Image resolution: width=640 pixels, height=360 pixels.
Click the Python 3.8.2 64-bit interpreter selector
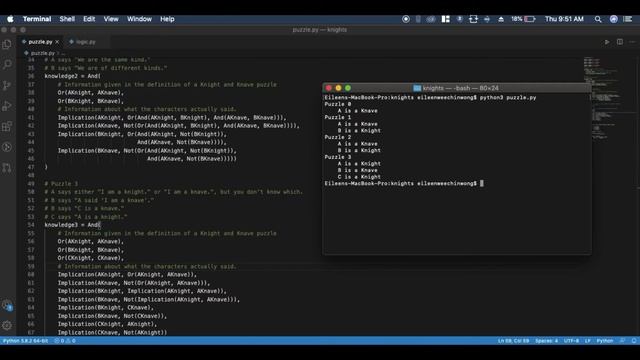point(25,341)
